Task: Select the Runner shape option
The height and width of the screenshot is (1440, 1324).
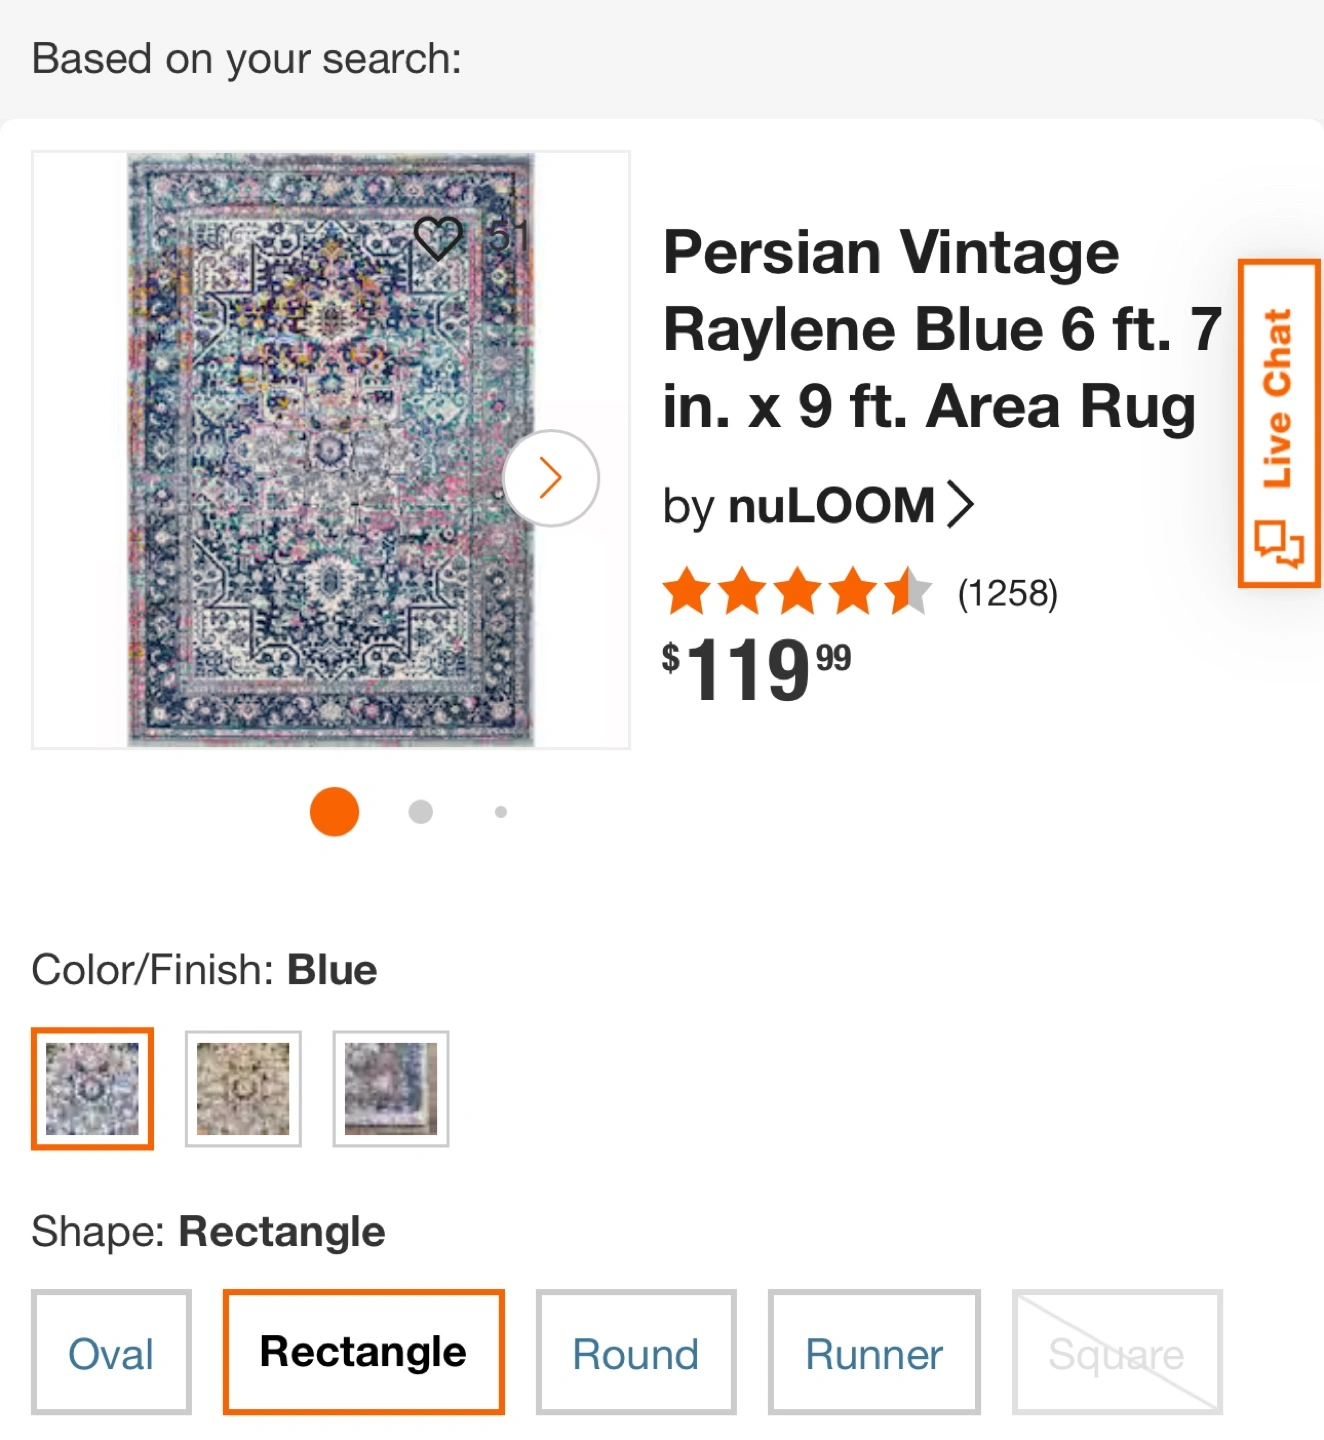Action: pyautogui.click(x=874, y=1353)
